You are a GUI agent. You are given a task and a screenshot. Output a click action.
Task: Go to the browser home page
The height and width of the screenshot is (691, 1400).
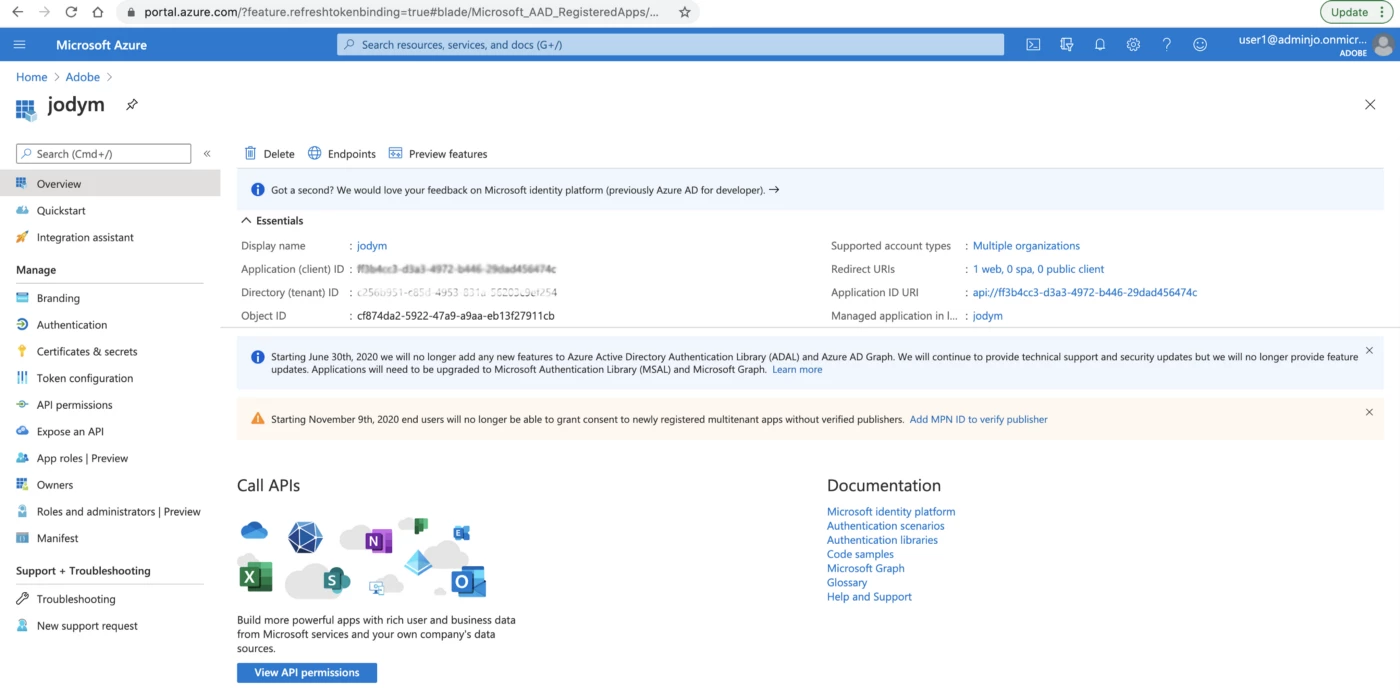pyautogui.click(x=97, y=12)
